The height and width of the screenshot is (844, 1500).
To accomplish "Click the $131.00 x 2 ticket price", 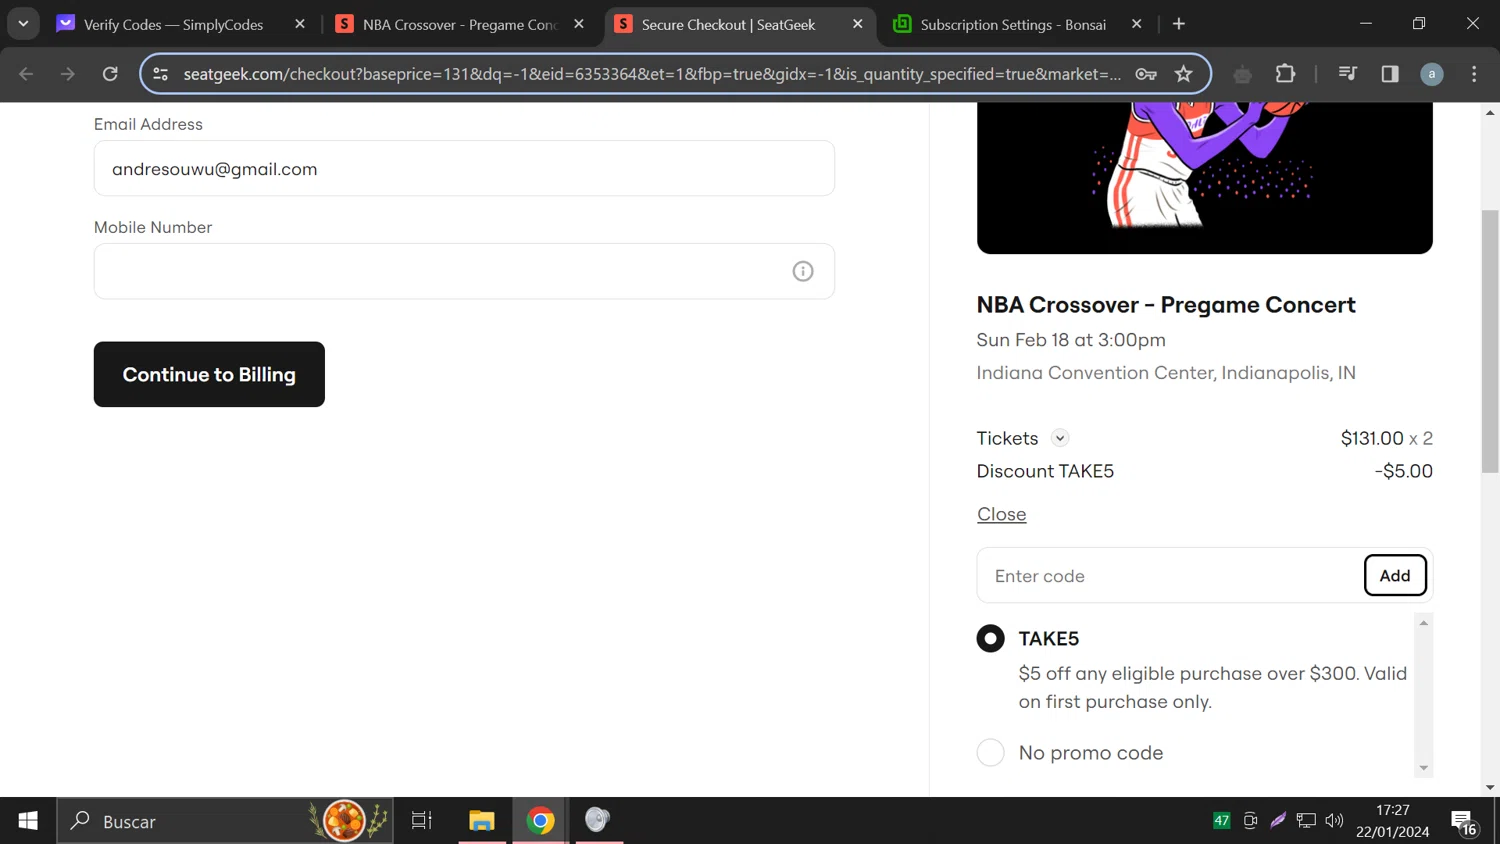I will (1386, 438).
